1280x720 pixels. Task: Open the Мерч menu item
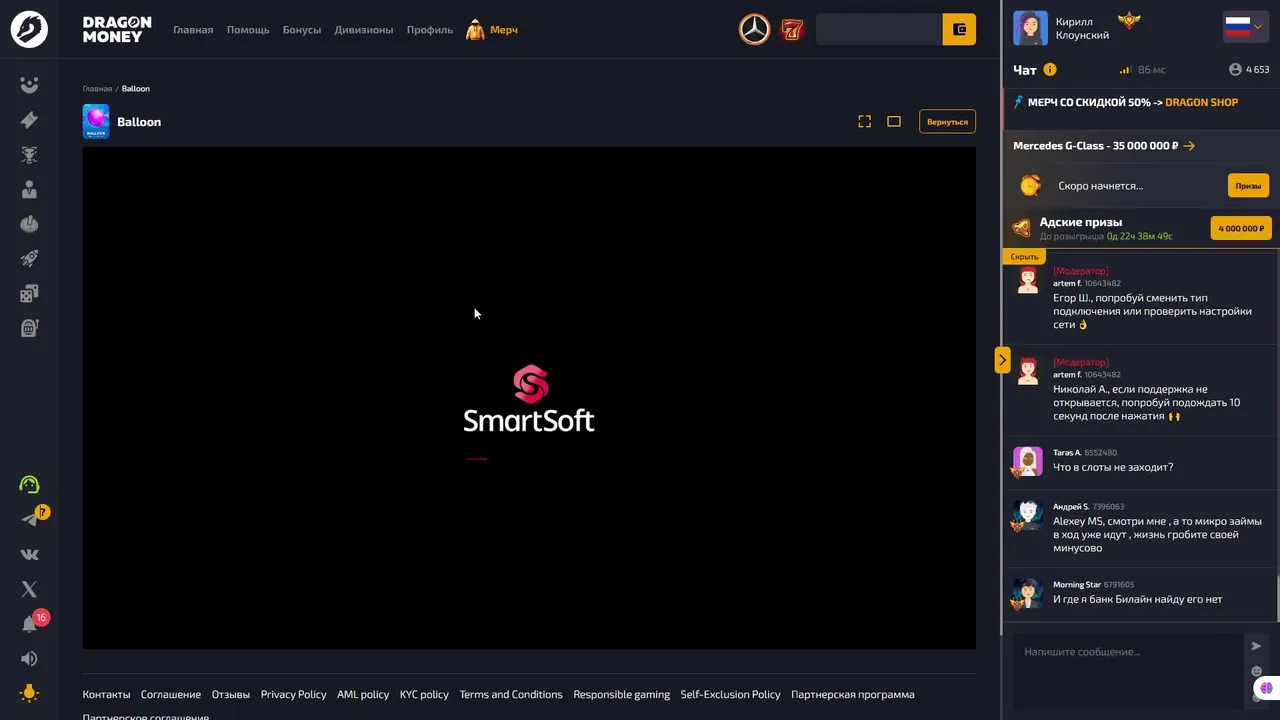(x=504, y=30)
